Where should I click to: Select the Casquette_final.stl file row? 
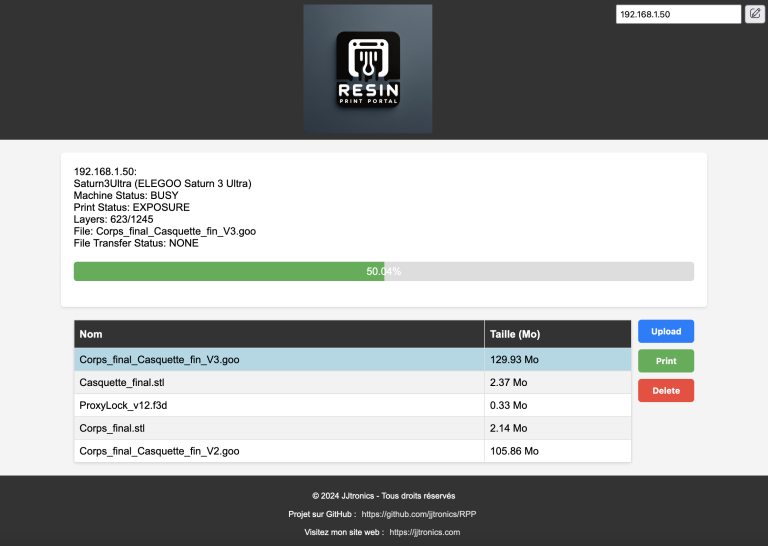coord(353,382)
